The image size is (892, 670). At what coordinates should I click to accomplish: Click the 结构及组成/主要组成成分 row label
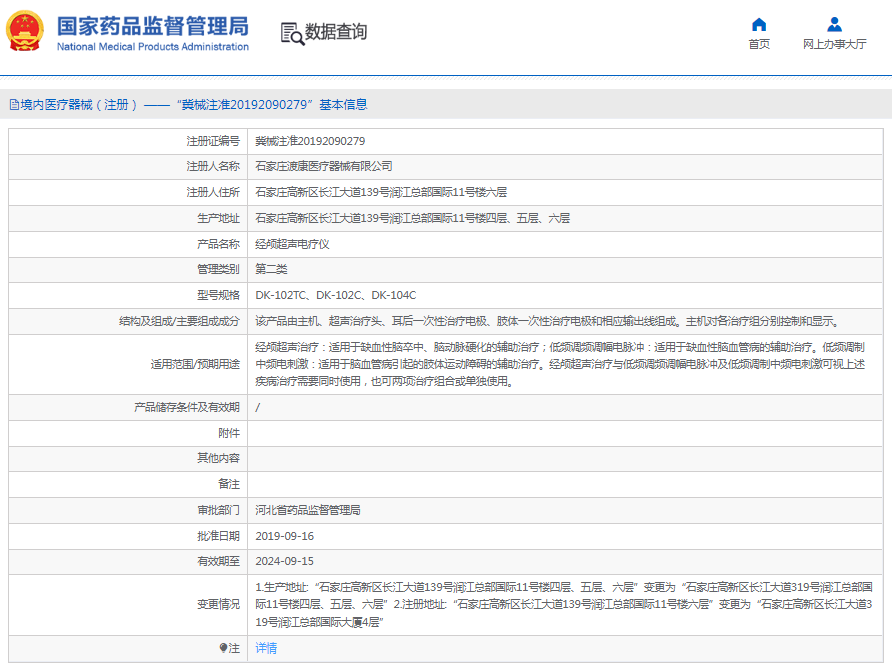(179, 321)
